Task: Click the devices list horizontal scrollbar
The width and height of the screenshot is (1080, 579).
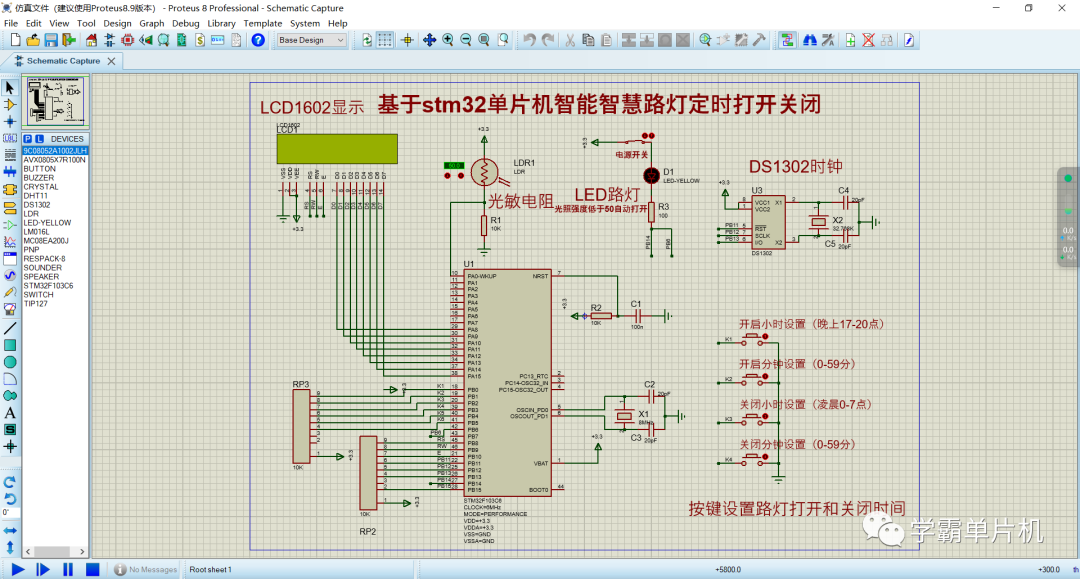Action: 55,551
